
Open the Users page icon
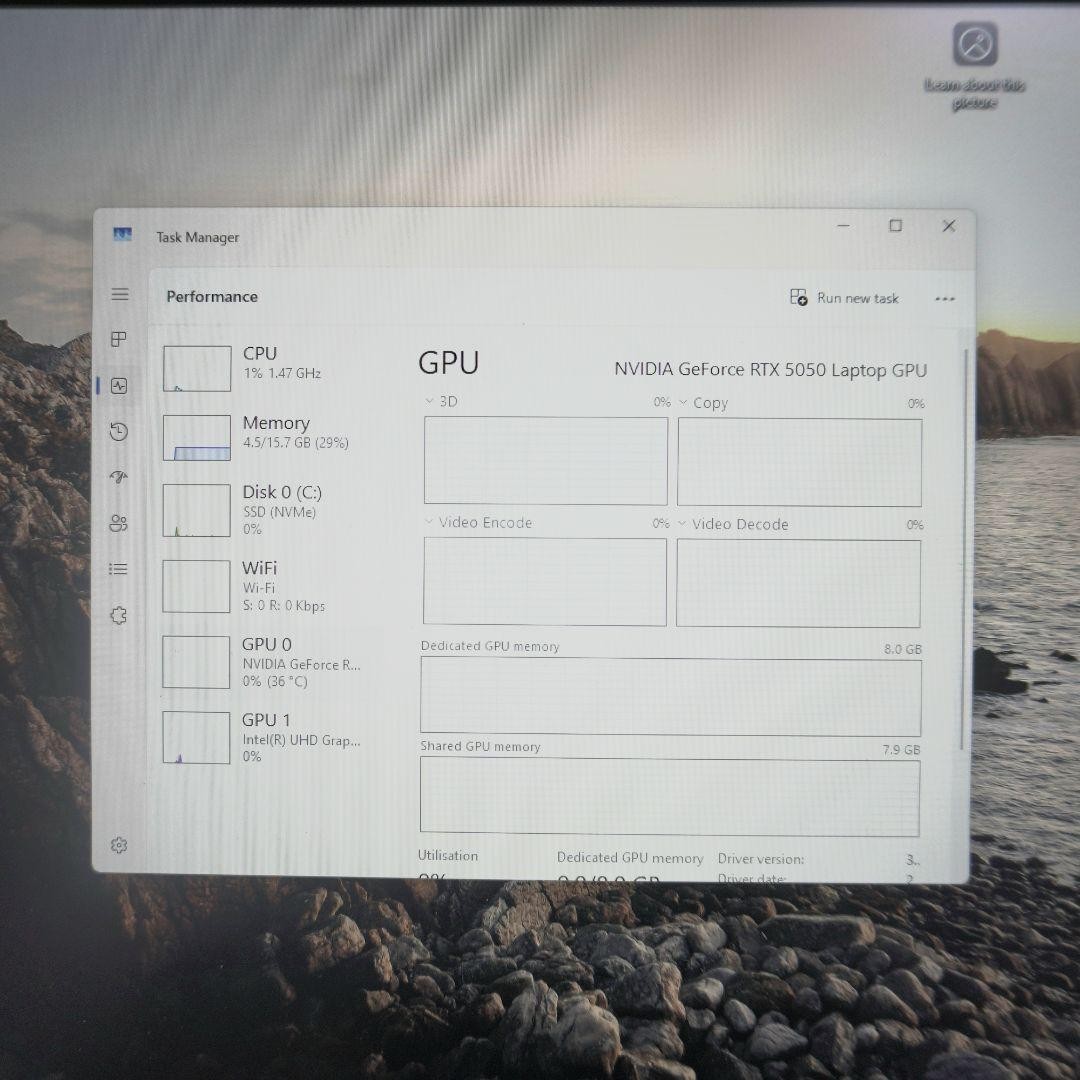pyautogui.click(x=118, y=523)
